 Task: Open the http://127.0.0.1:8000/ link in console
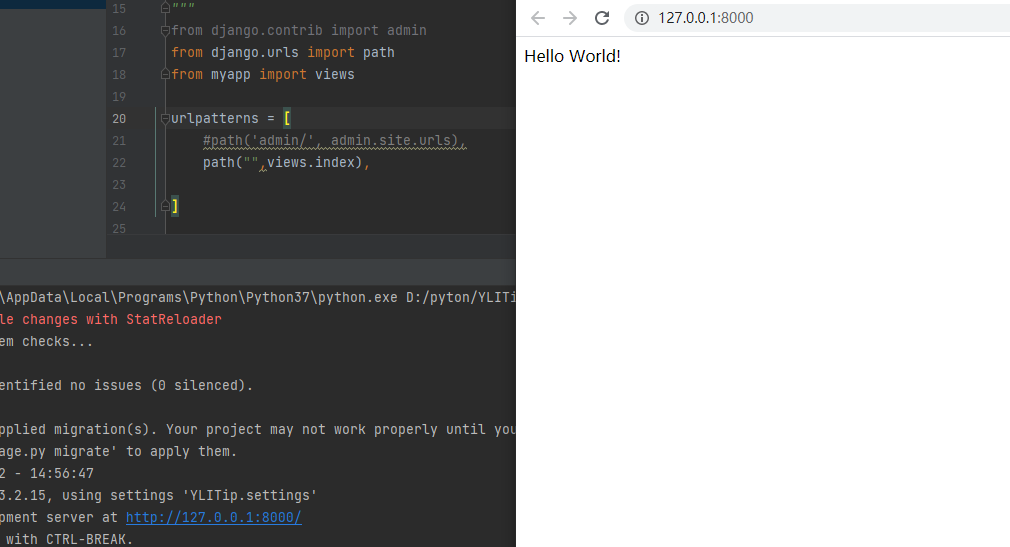(x=213, y=517)
